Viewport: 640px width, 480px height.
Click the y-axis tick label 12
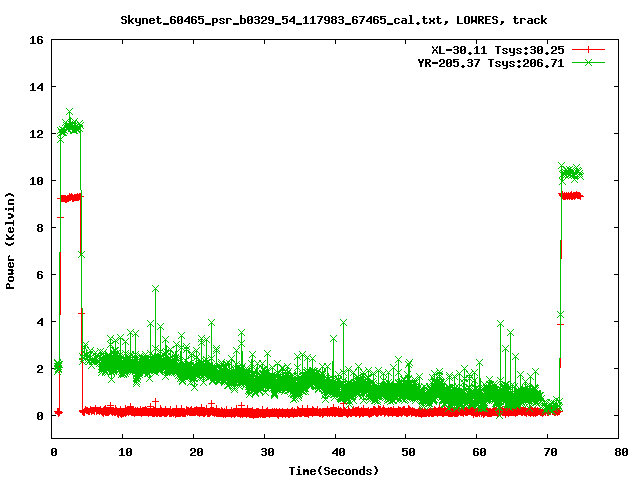(x=36, y=134)
